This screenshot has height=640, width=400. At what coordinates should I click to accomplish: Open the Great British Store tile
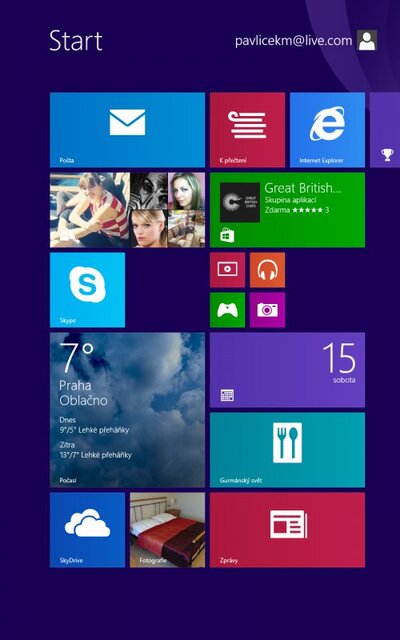pyautogui.click(x=287, y=210)
